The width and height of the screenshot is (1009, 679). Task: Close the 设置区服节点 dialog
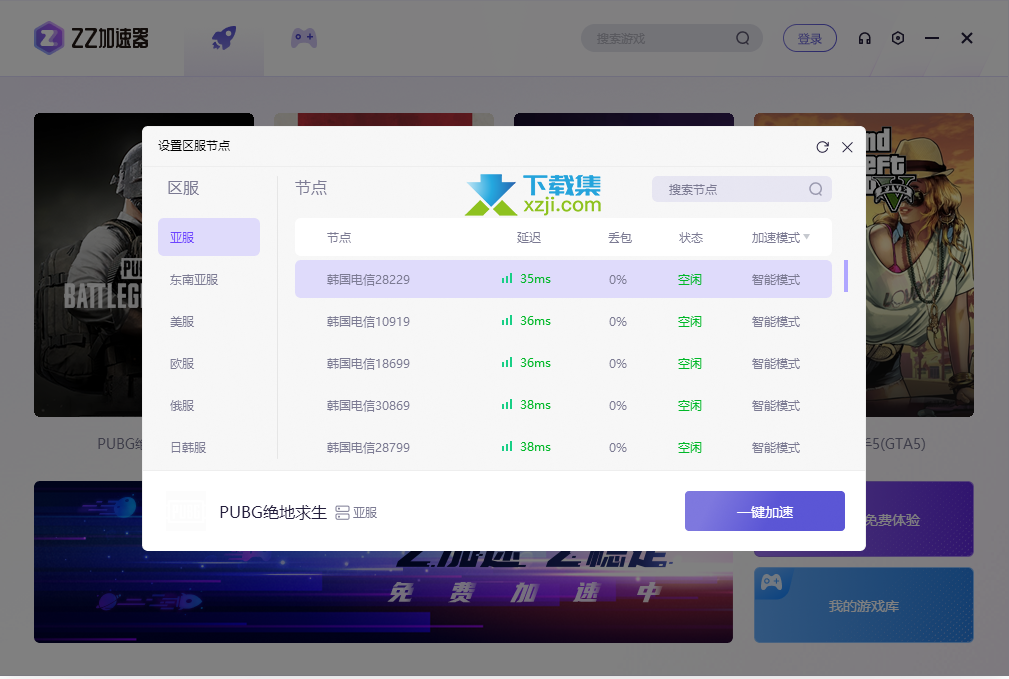tap(847, 147)
